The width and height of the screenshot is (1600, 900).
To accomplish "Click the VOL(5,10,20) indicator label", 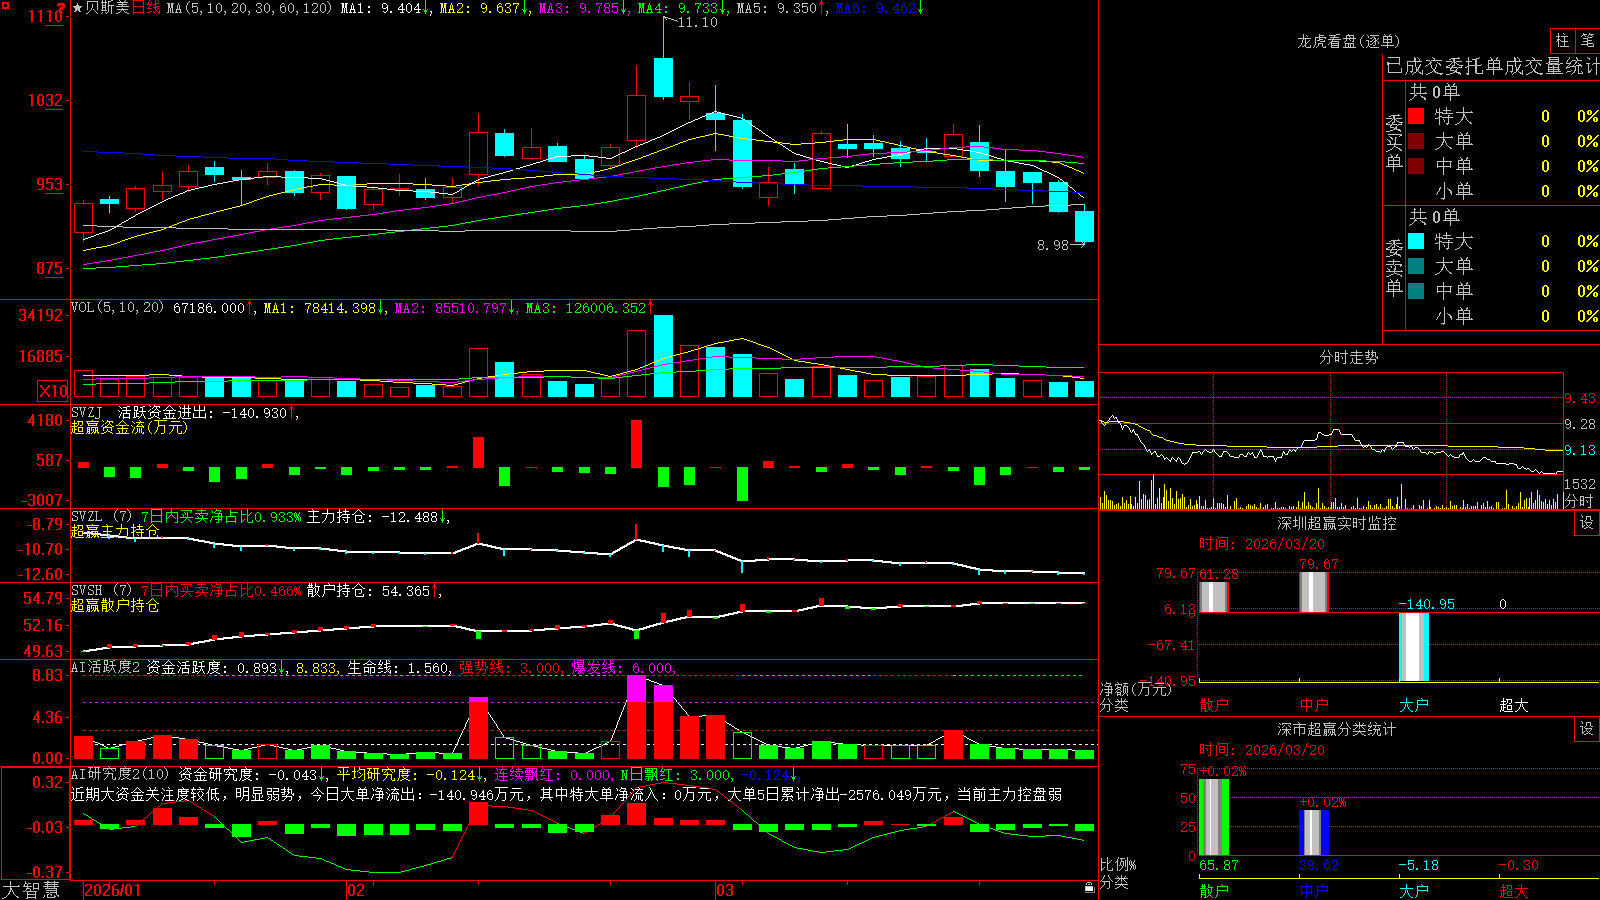I will 118,308.
